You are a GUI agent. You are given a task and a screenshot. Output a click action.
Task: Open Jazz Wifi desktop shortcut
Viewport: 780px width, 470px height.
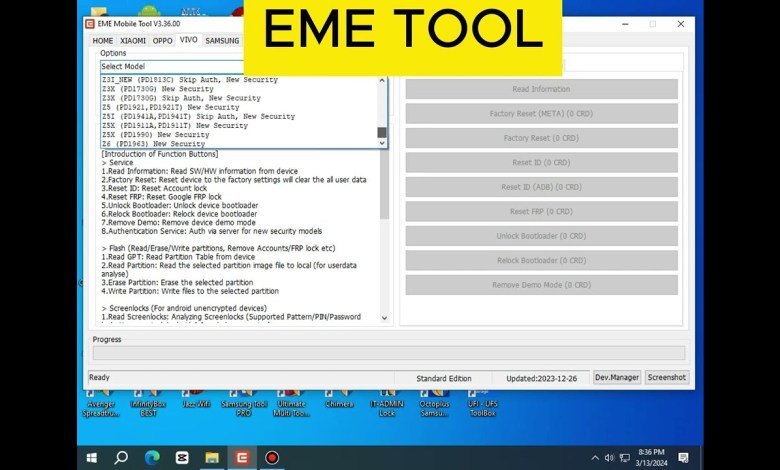196,400
